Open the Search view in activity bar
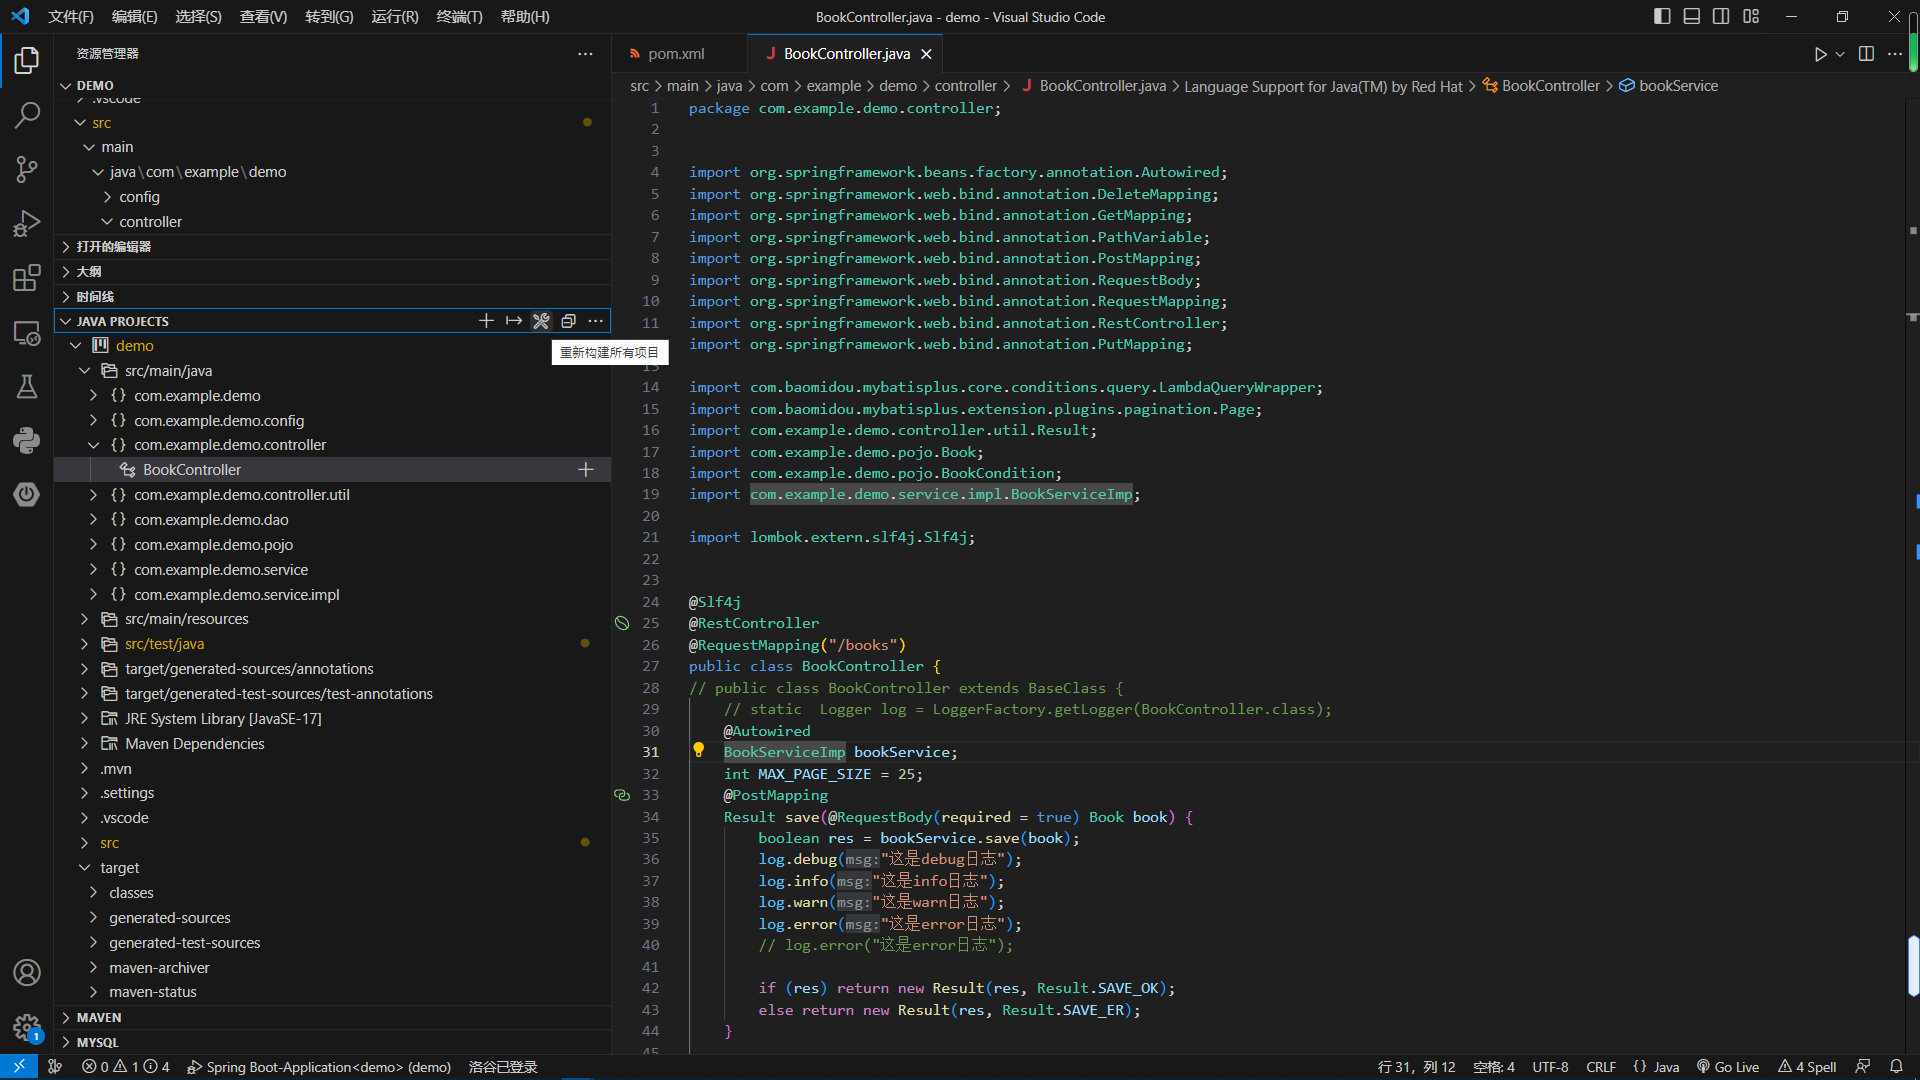This screenshot has height=1080, width=1920. click(27, 115)
